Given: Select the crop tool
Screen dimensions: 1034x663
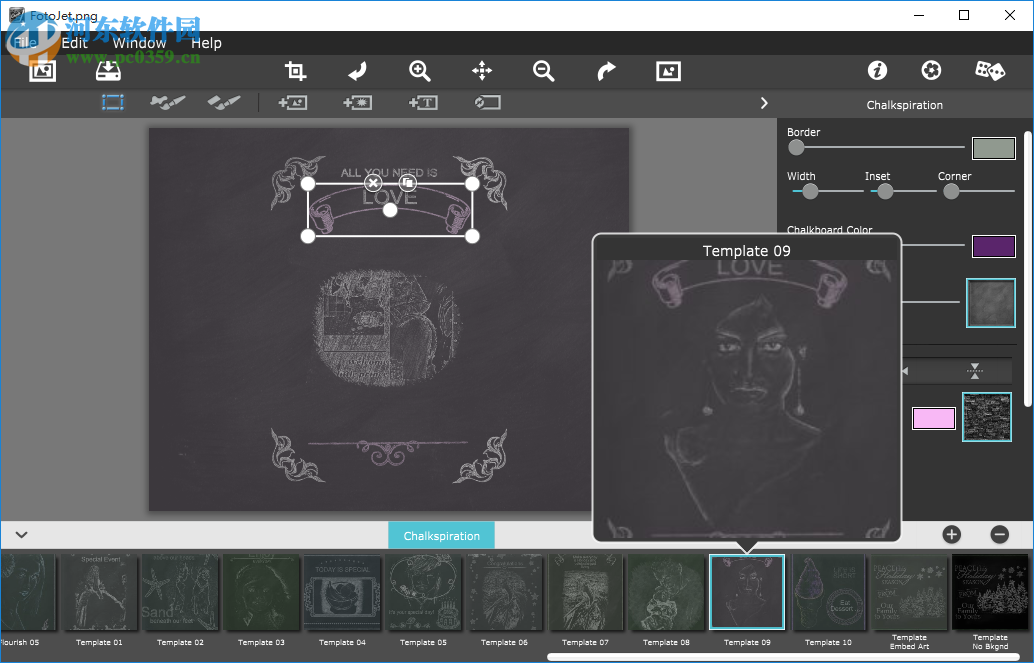Looking at the screenshot, I should pos(295,71).
